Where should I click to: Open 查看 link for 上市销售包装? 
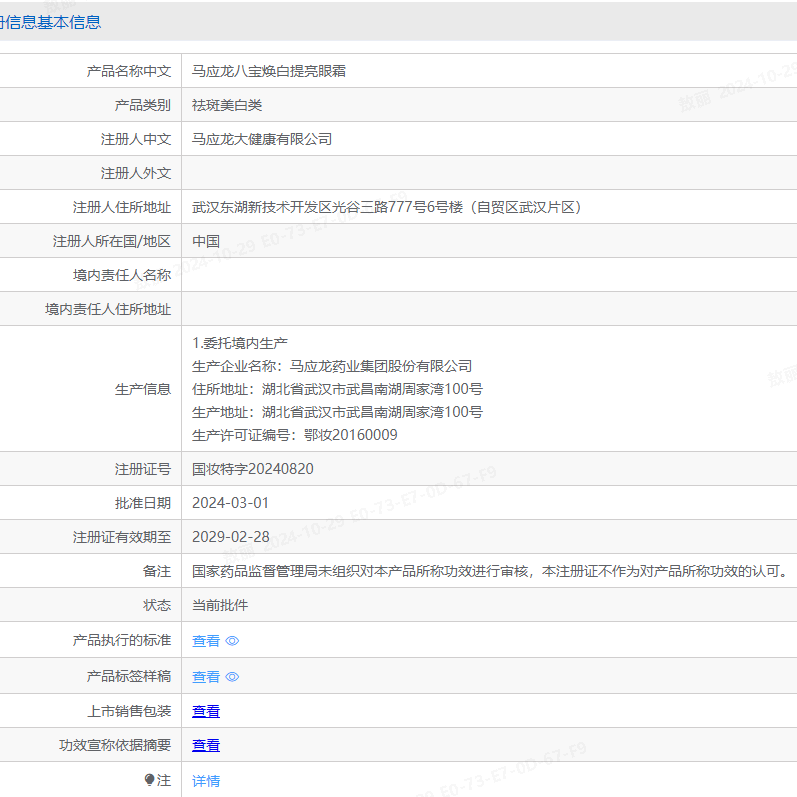(206, 711)
